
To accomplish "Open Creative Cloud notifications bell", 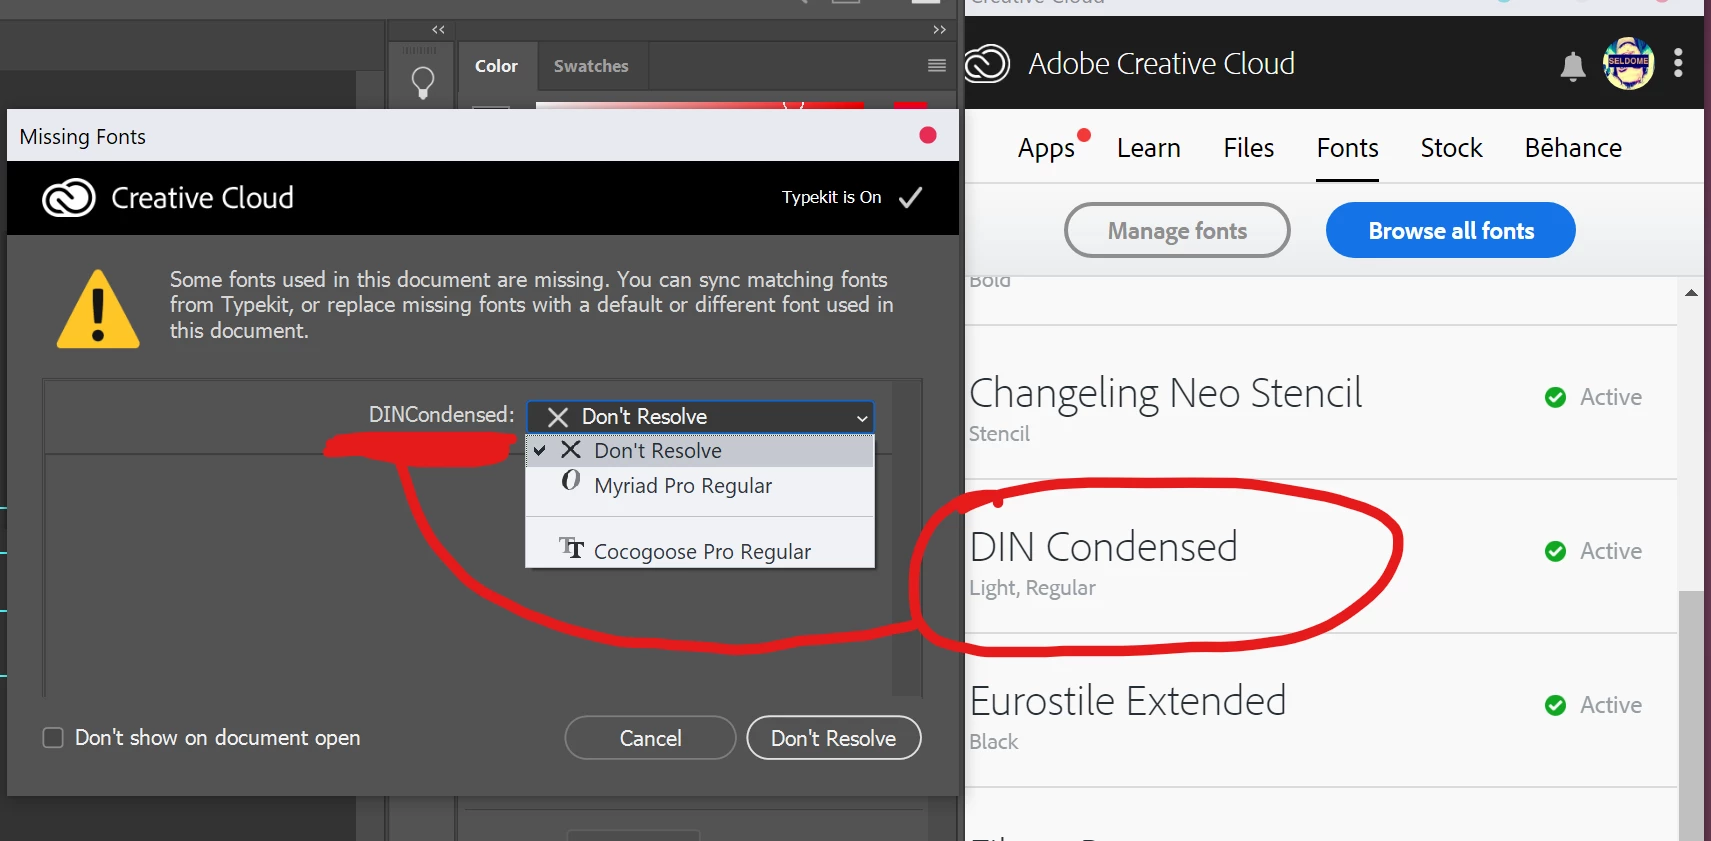I will tap(1572, 66).
